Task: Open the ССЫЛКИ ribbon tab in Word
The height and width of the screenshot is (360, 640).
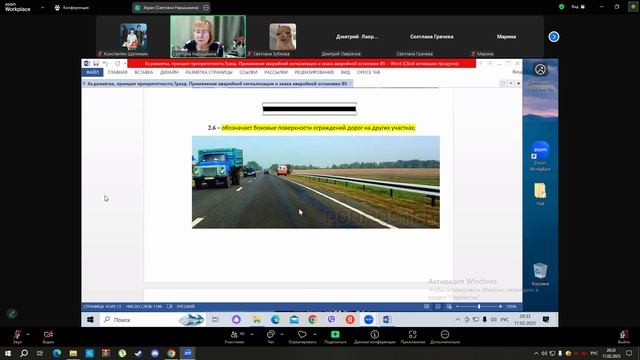Action: click(248, 72)
